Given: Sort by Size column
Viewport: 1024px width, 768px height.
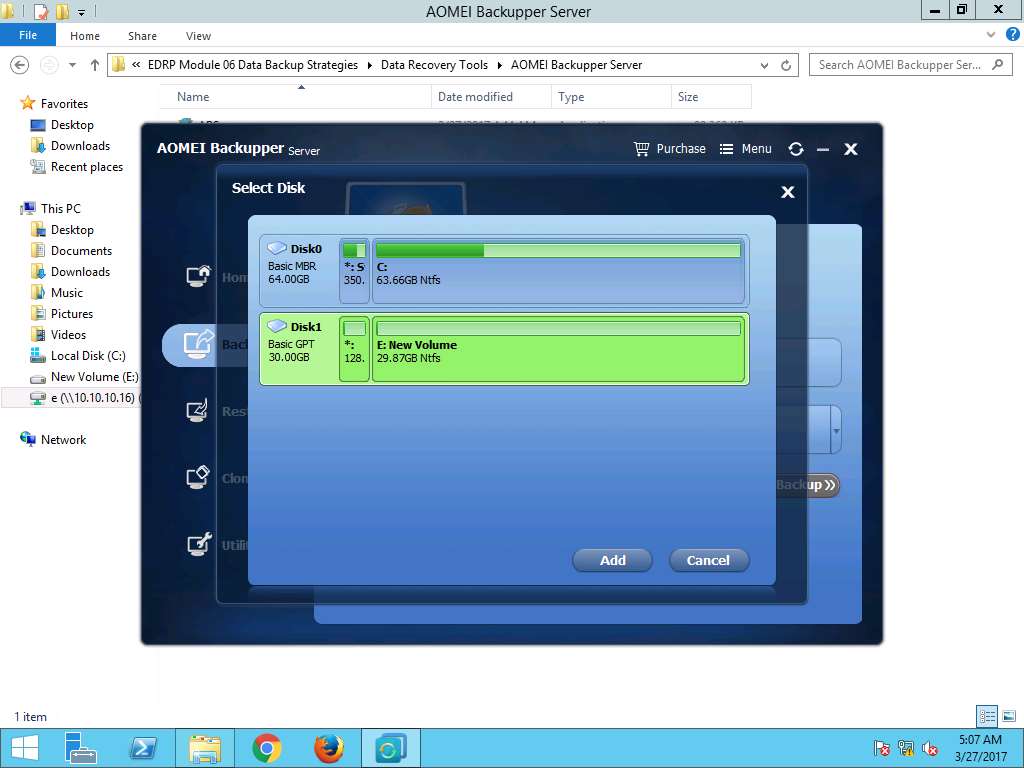Looking at the screenshot, I should click(688, 97).
